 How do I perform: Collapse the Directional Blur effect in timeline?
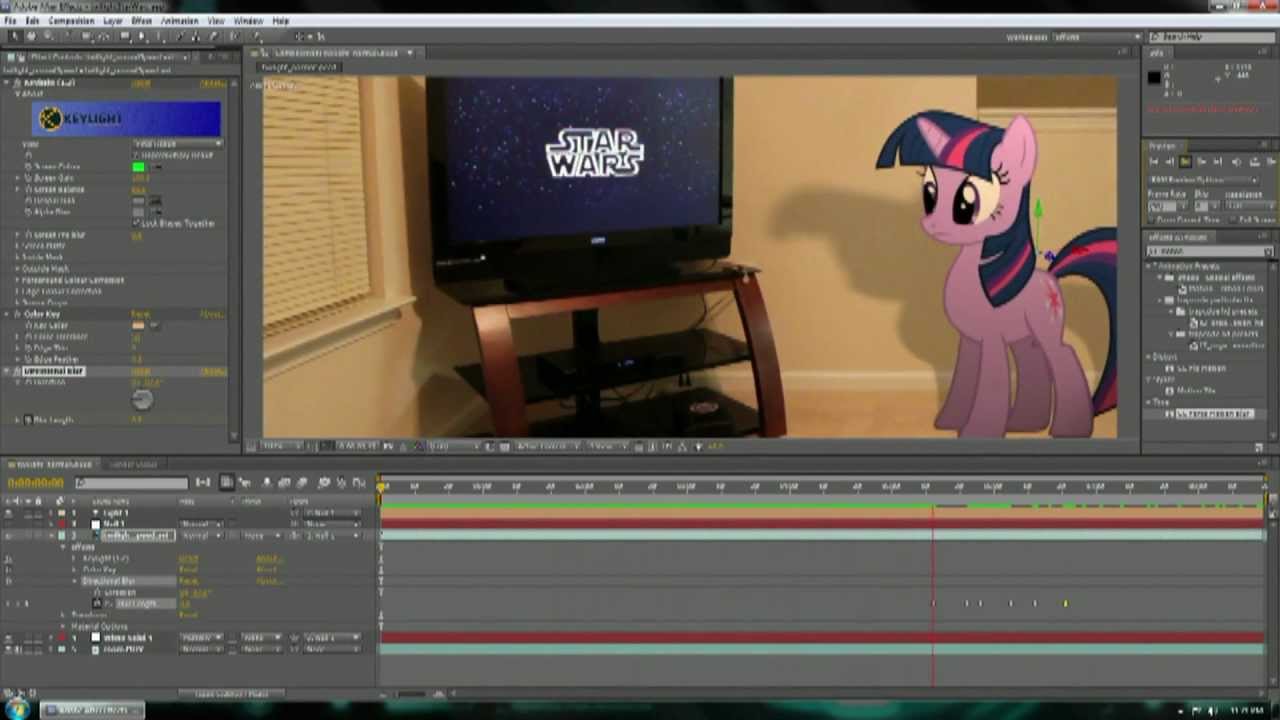[x=74, y=581]
